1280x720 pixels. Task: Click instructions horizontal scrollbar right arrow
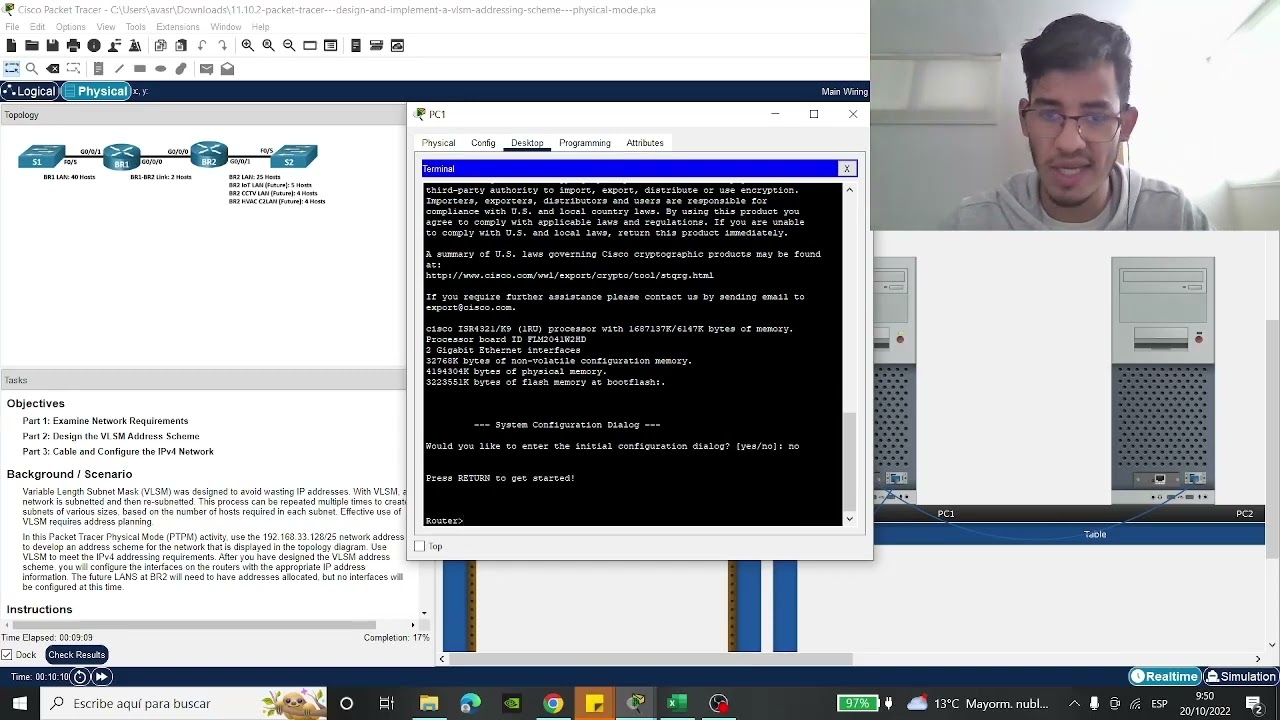413,626
